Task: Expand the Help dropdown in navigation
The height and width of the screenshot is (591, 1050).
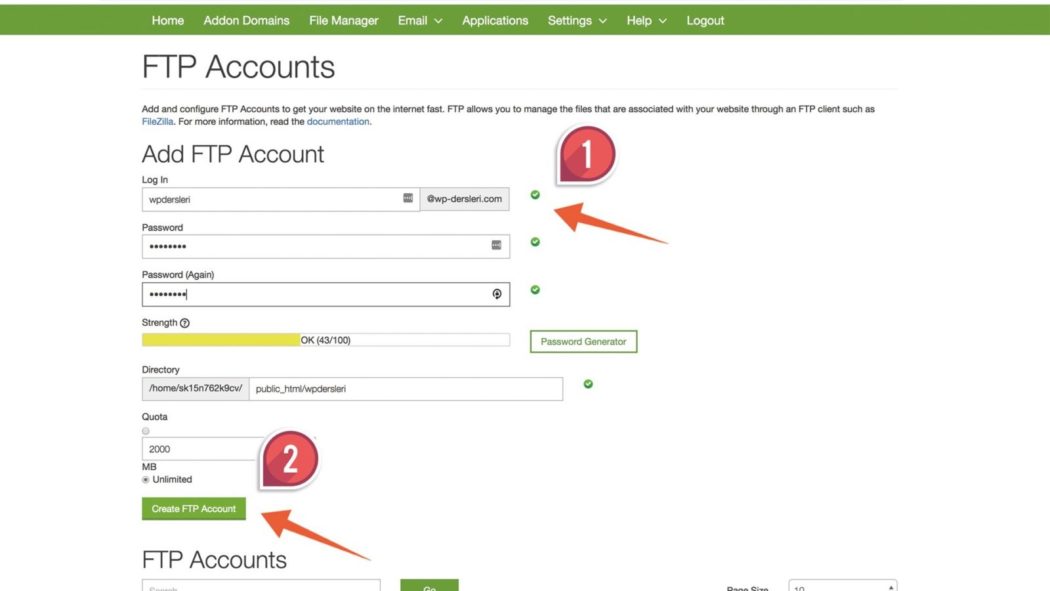Action: [646, 20]
